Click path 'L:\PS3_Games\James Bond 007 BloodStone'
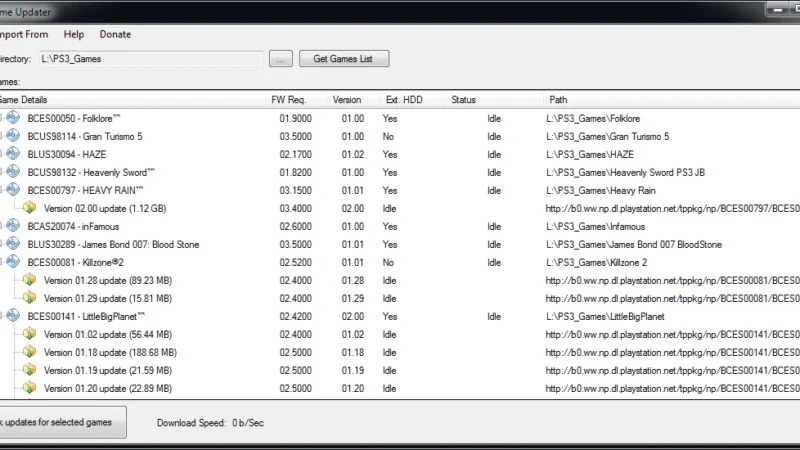Image resolution: width=800 pixels, height=450 pixels. [634, 244]
